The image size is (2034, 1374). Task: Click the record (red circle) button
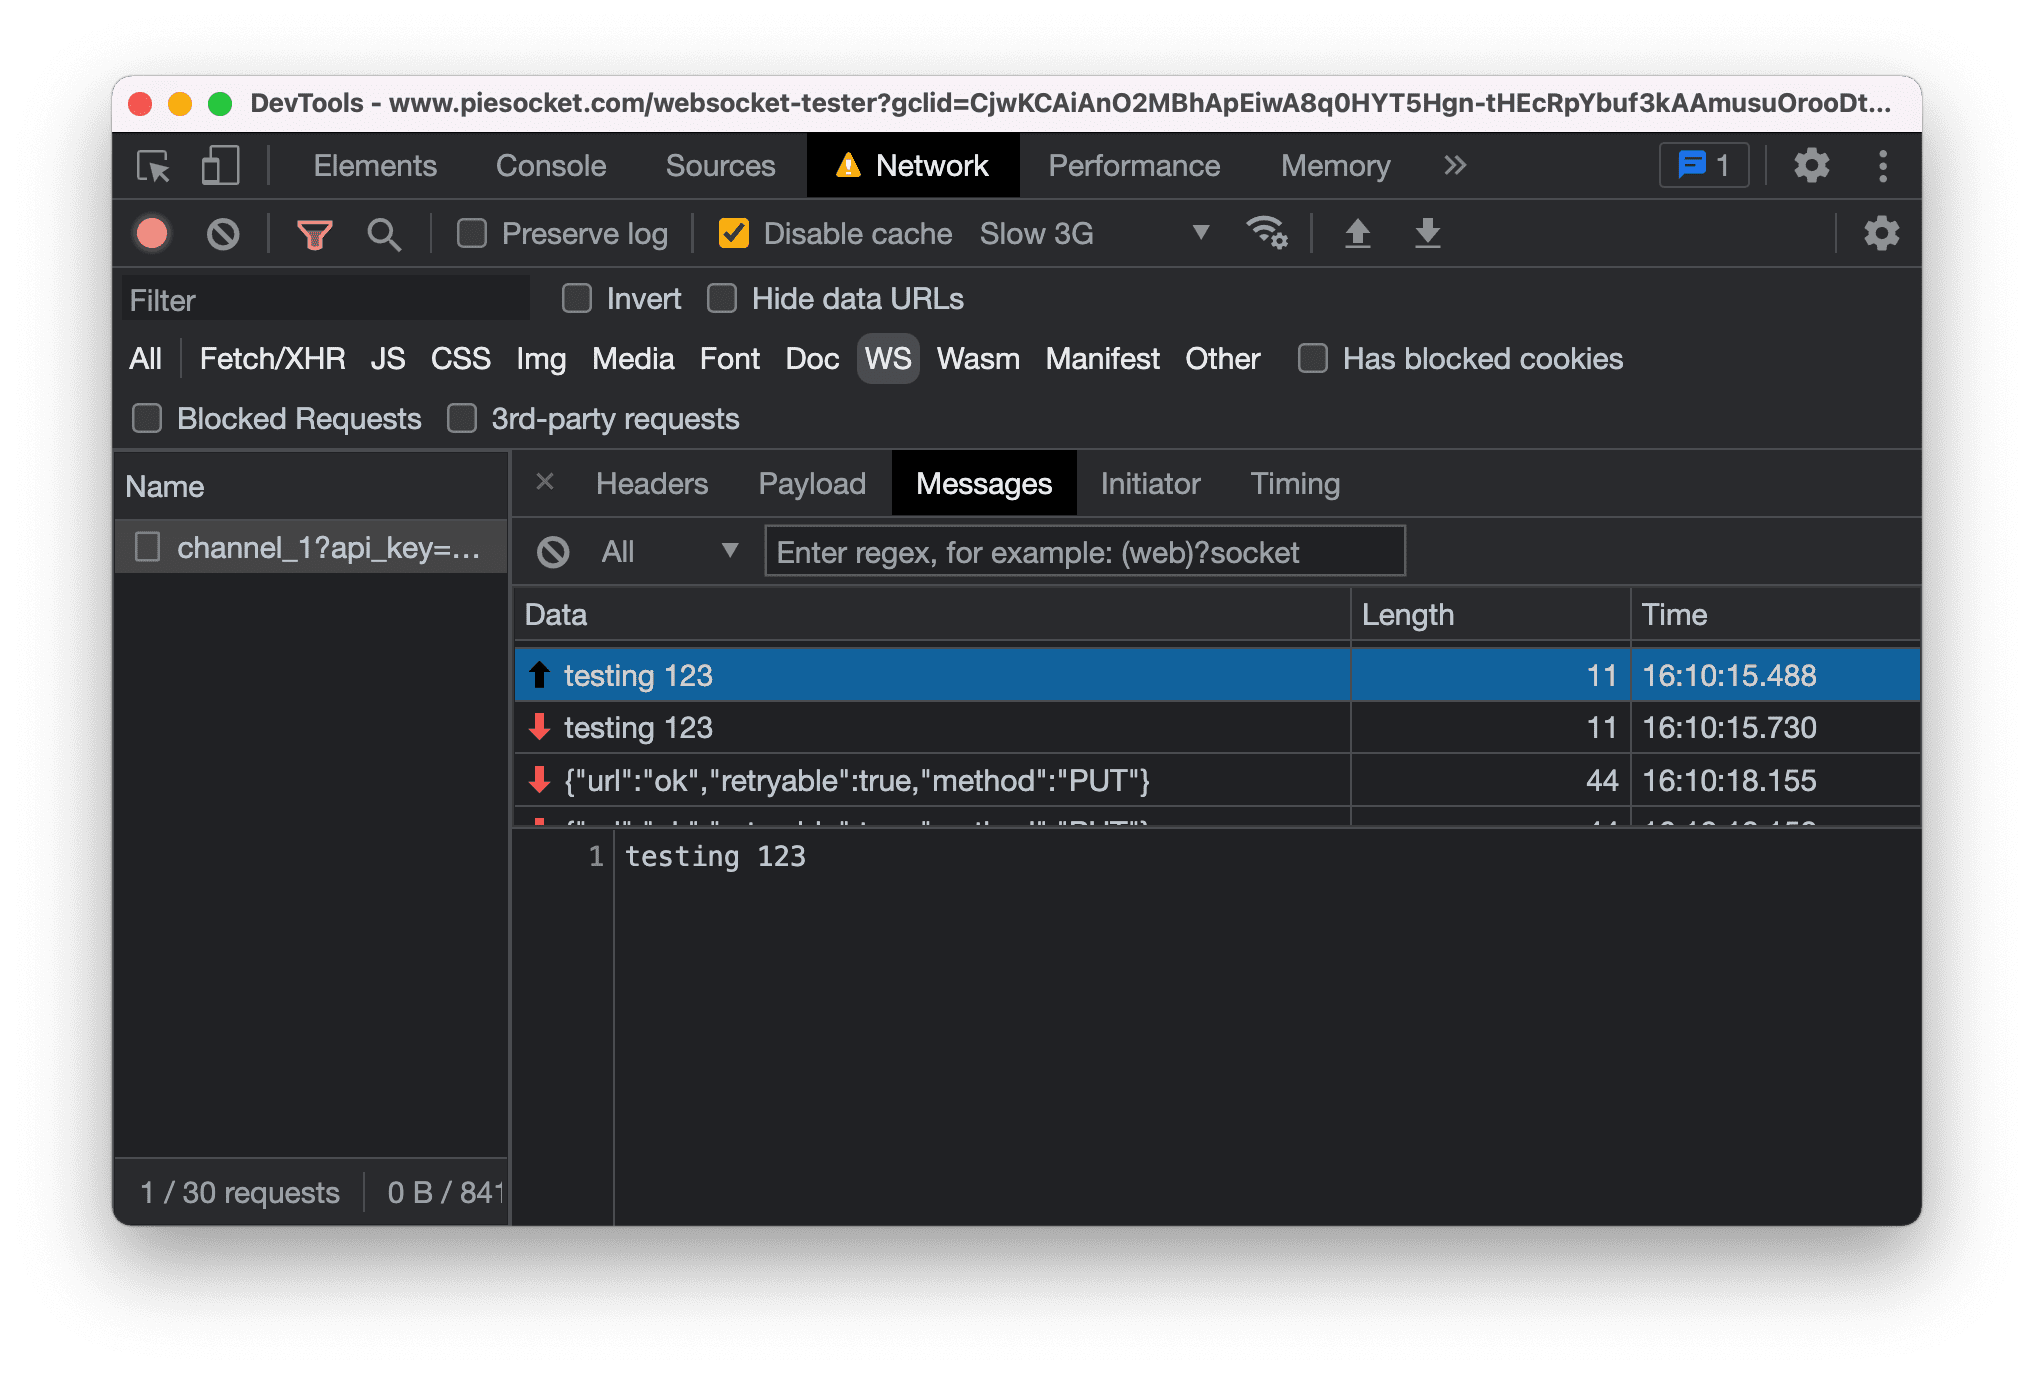pos(153,233)
